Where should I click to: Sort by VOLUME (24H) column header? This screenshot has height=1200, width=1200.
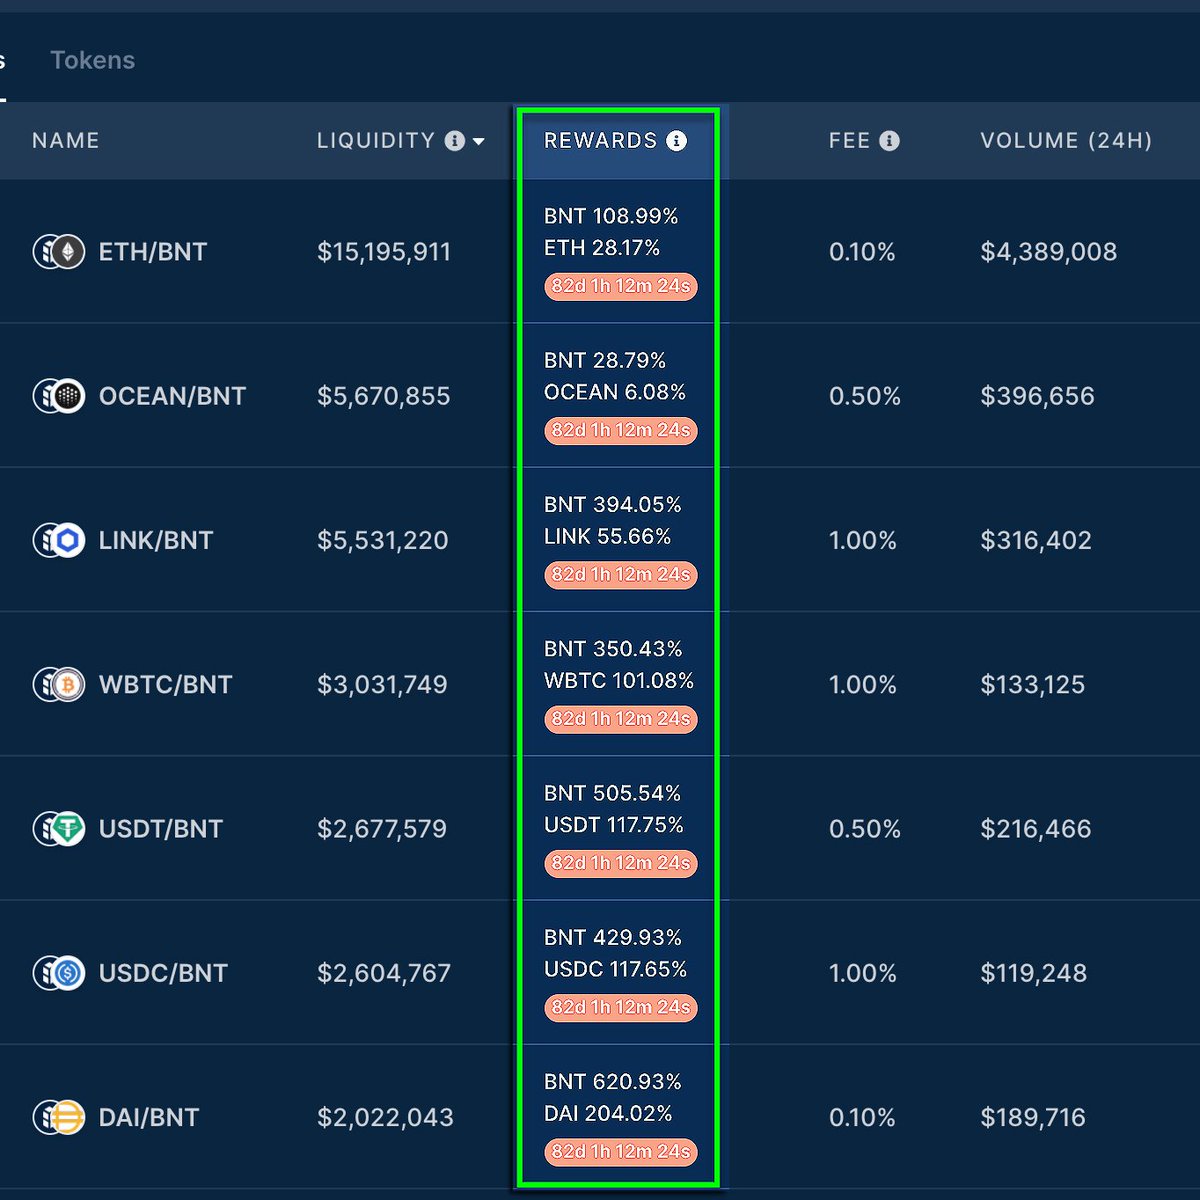pos(1066,141)
